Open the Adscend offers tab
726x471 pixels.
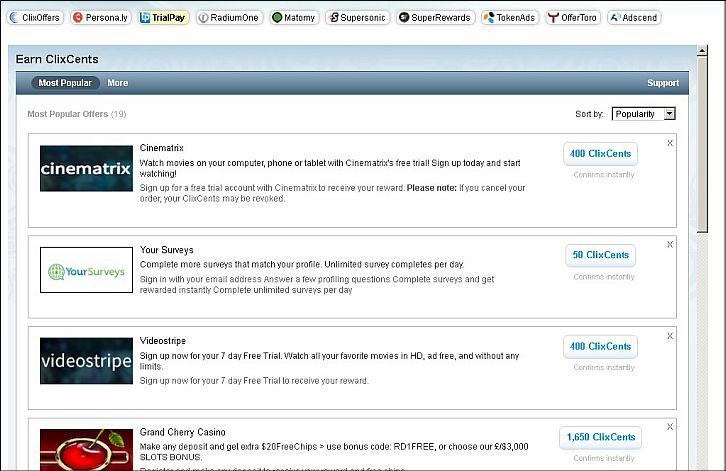[x=634, y=18]
